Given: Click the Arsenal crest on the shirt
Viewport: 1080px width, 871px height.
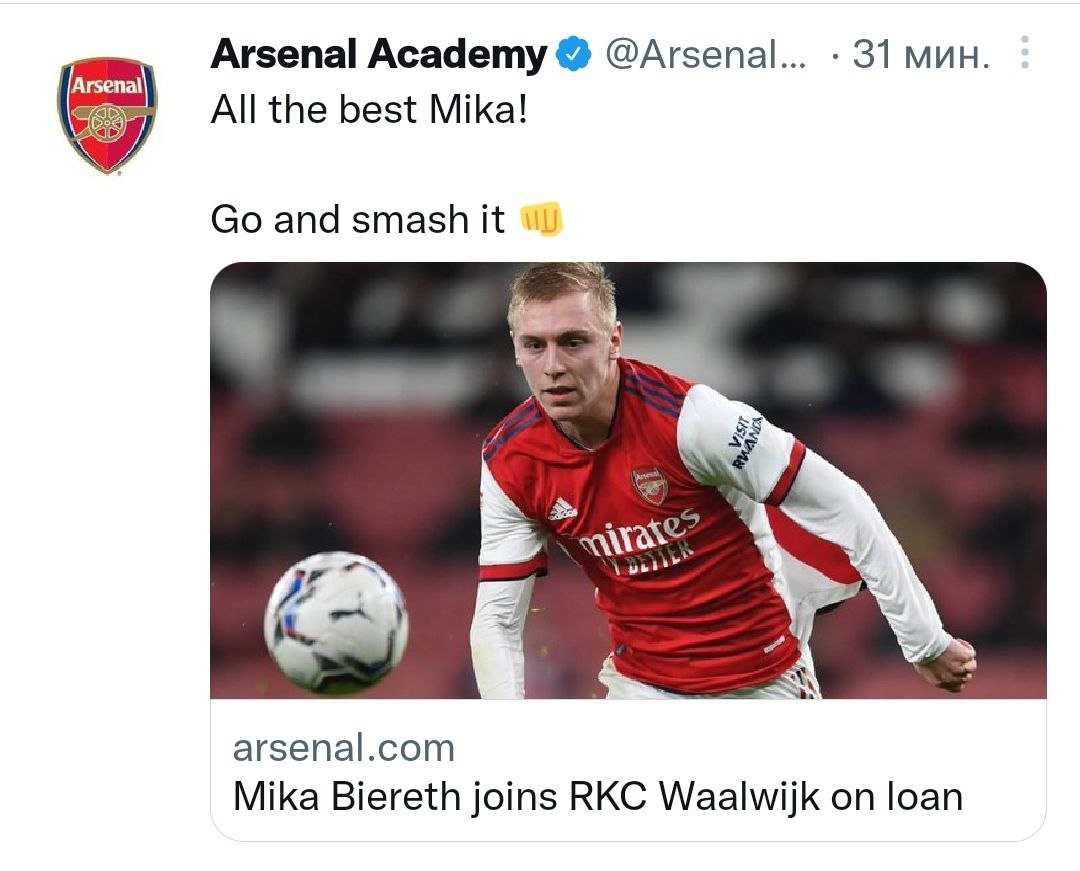Looking at the screenshot, I should (x=649, y=484).
